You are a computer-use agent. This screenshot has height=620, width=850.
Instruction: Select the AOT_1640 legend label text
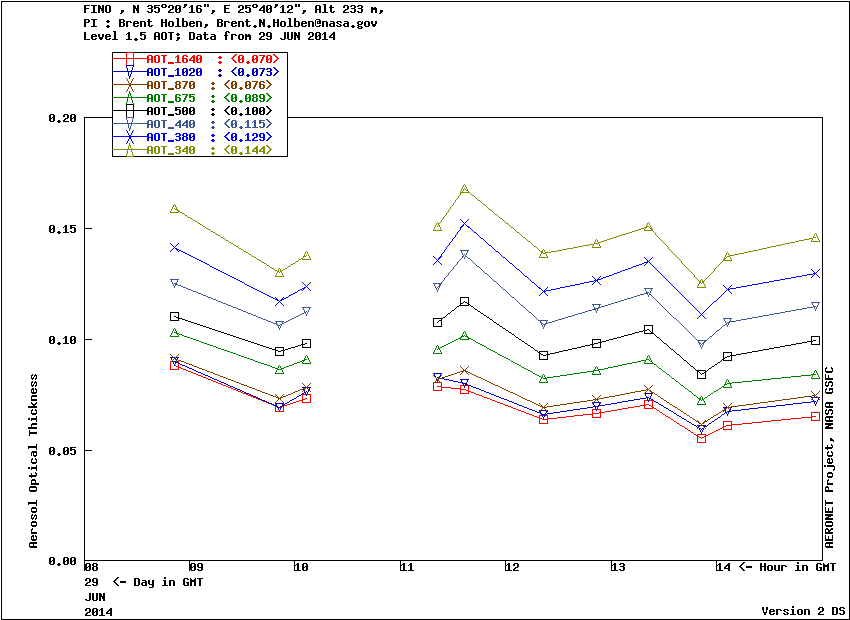click(174, 59)
